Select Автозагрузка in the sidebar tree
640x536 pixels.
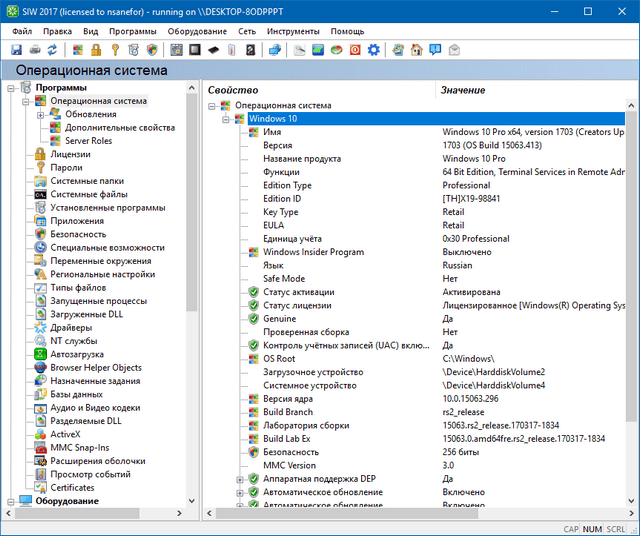[x=78, y=354]
